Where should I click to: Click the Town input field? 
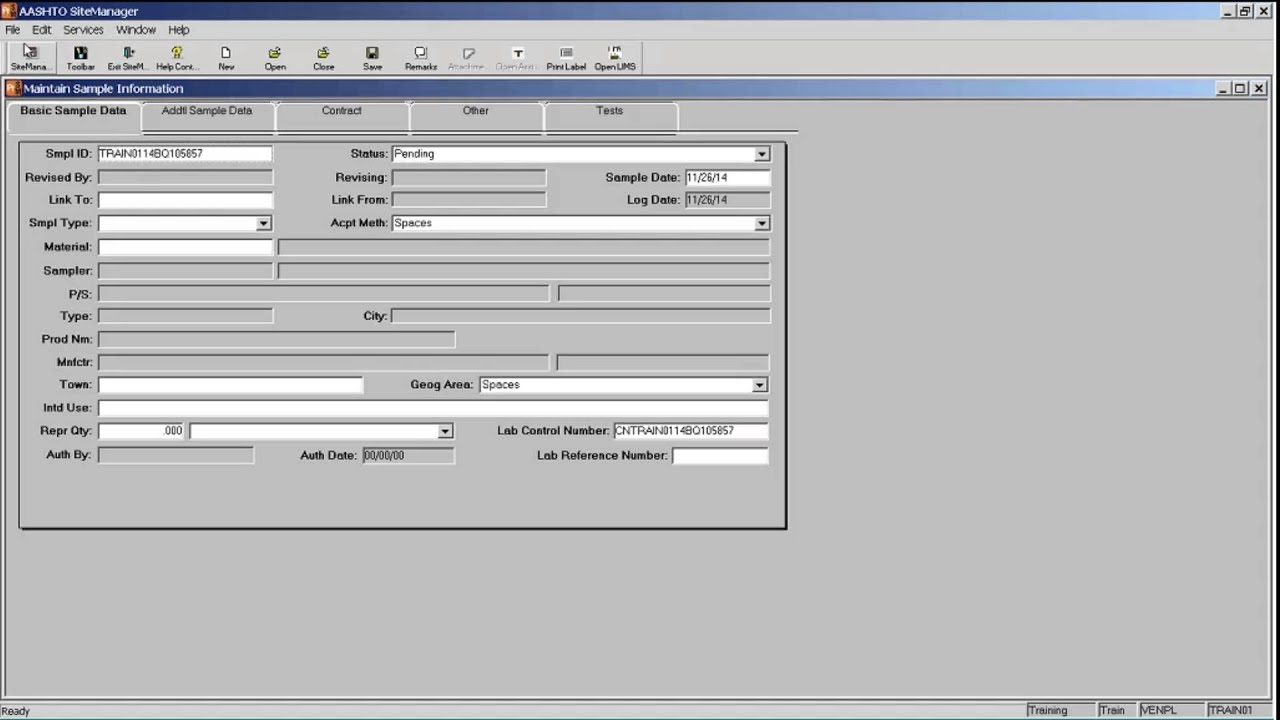coord(230,385)
